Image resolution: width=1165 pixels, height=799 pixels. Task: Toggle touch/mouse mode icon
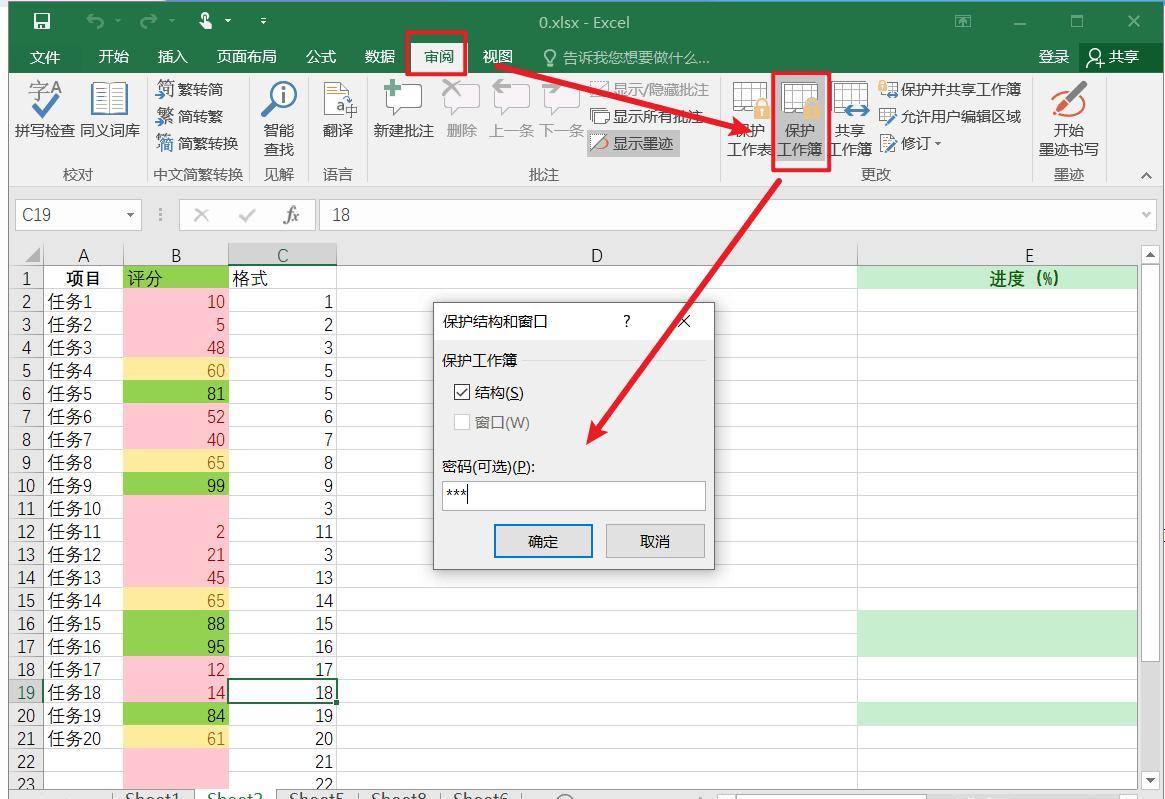tap(206, 21)
